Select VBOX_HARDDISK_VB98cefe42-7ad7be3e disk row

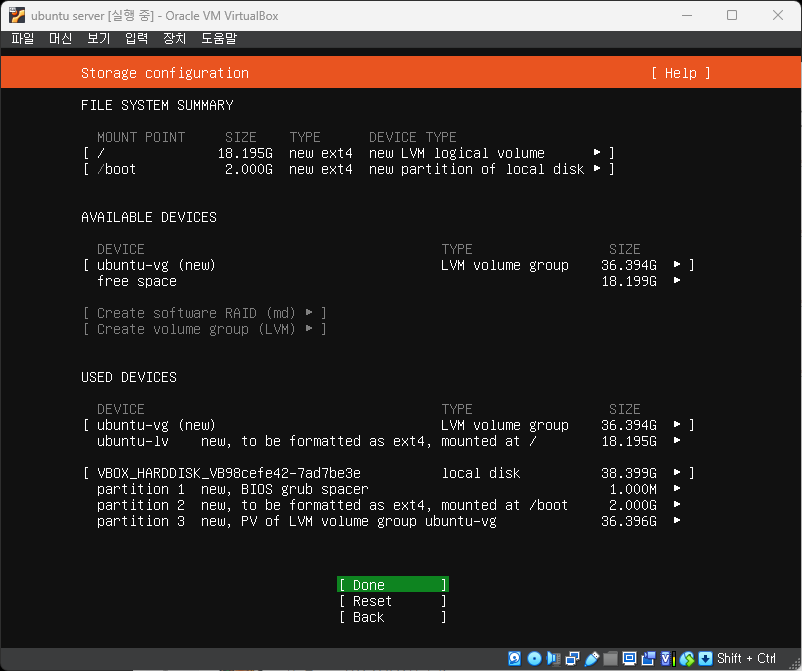click(x=389, y=473)
